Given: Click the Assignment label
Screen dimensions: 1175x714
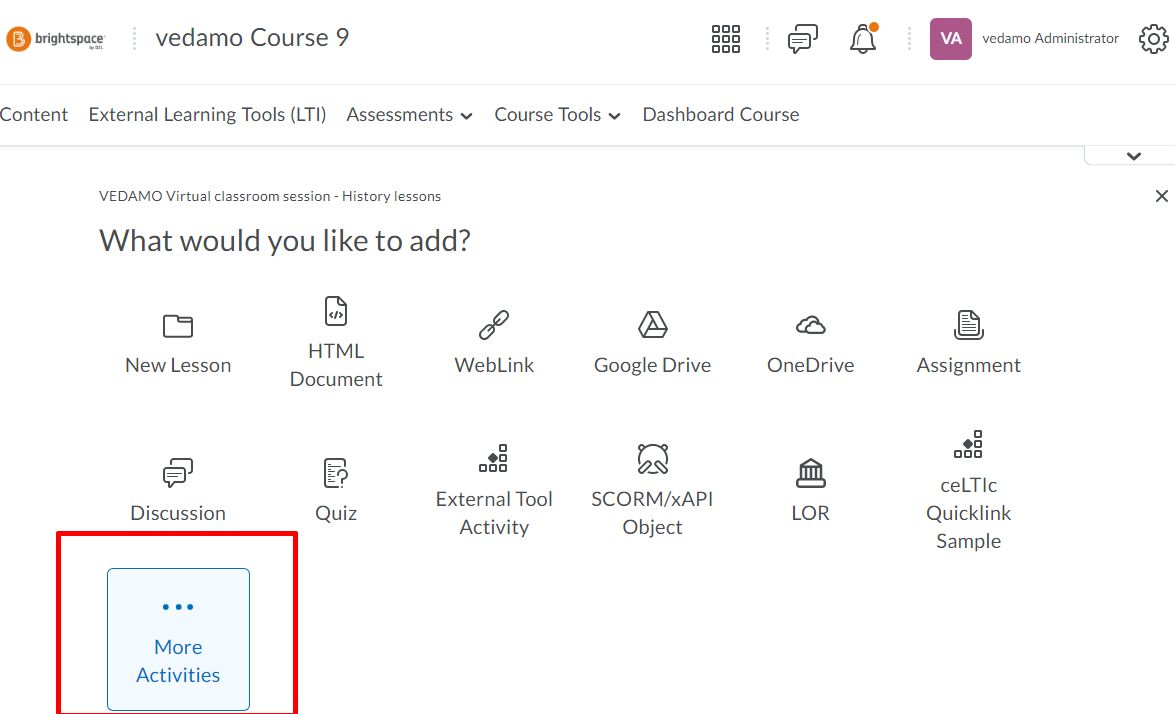Looking at the screenshot, I should point(968,365).
